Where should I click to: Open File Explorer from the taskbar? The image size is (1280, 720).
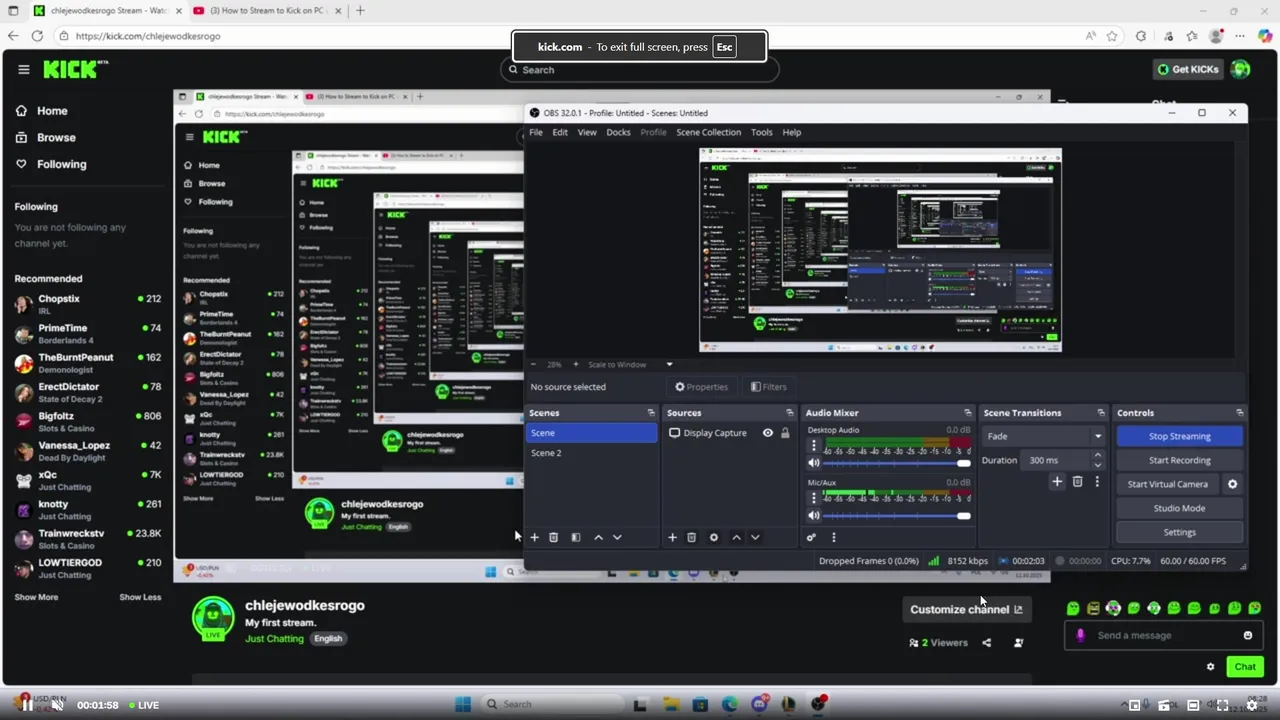670,704
